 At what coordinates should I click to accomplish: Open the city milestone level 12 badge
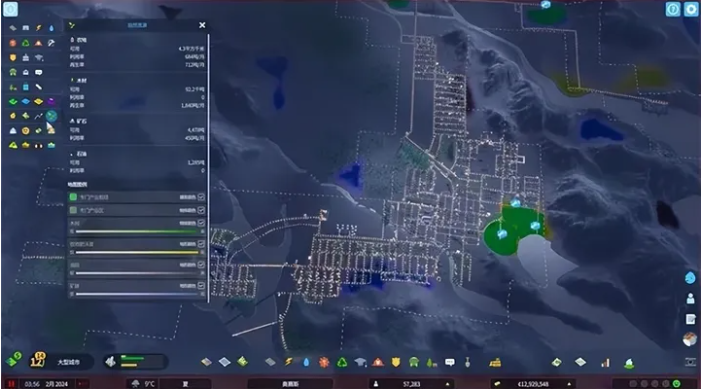(x=37, y=360)
